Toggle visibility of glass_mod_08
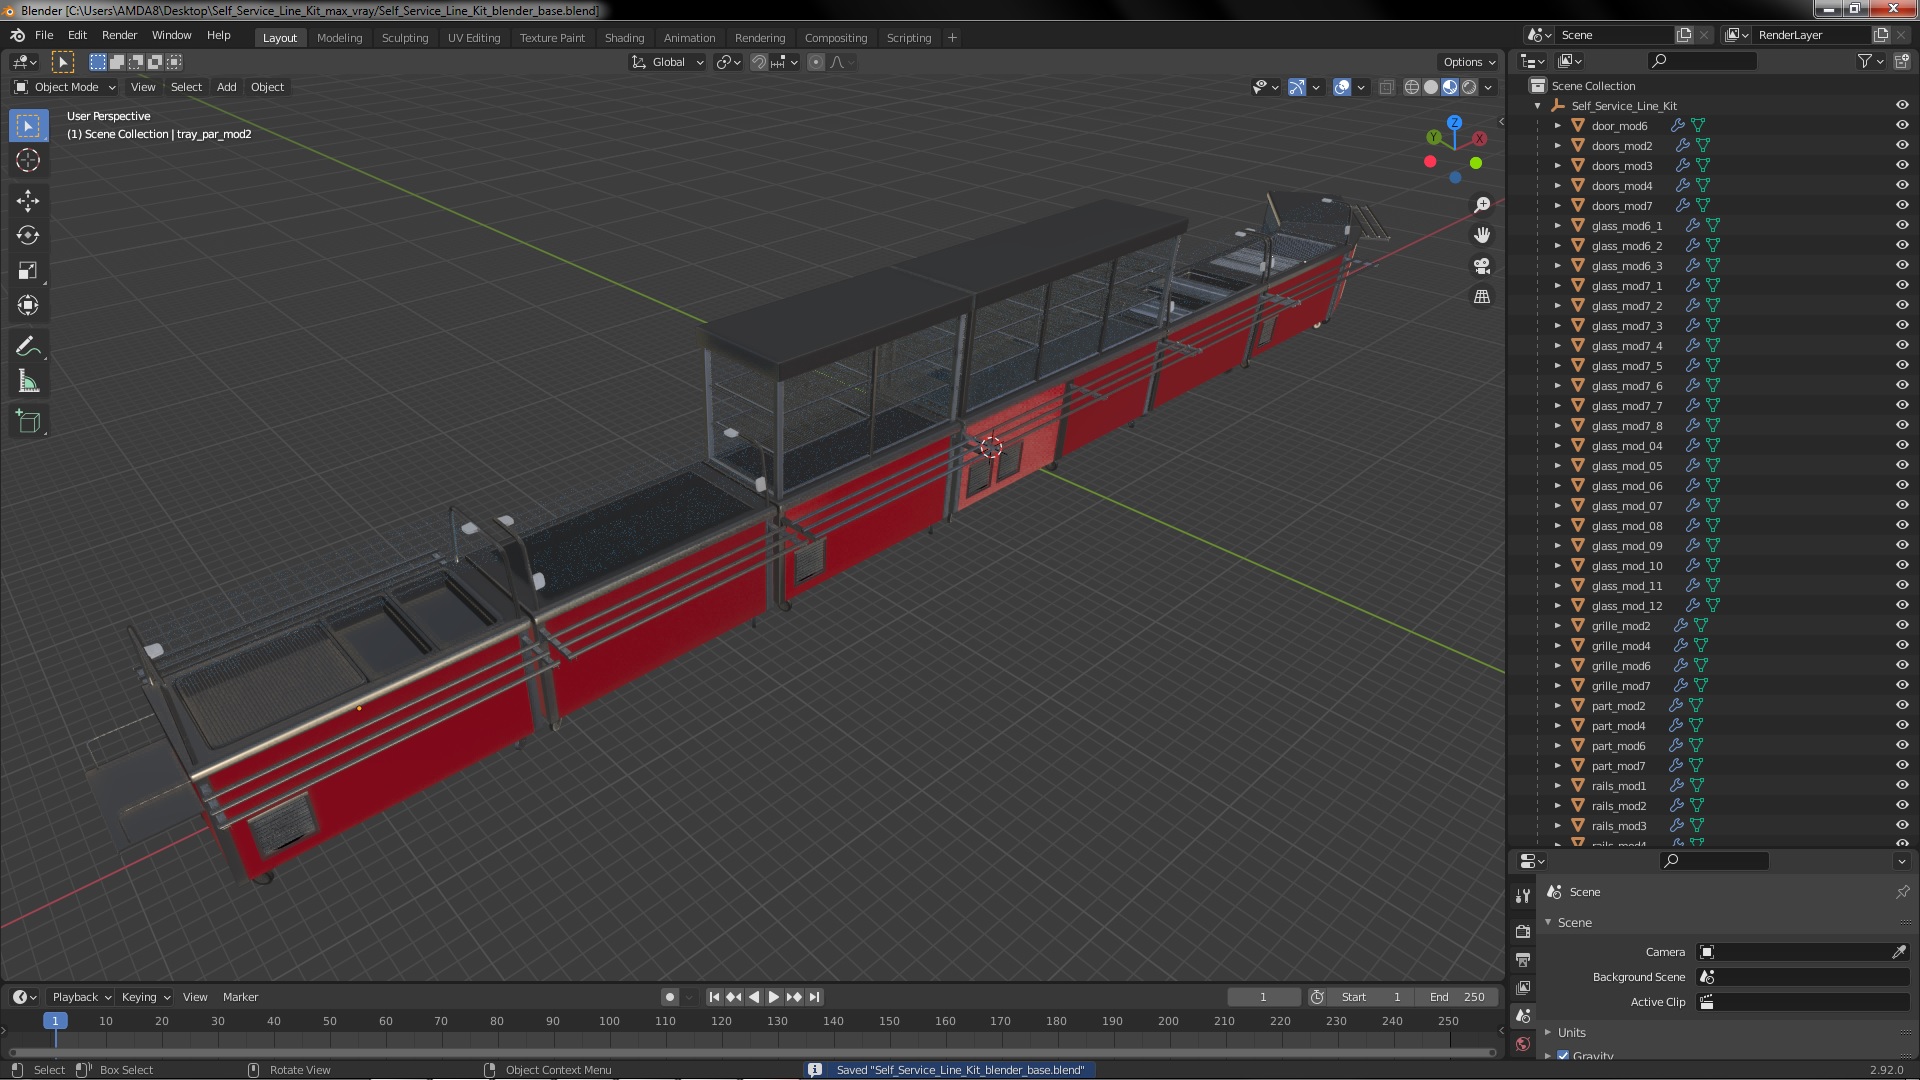This screenshot has width=1920, height=1080. (1902, 525)
